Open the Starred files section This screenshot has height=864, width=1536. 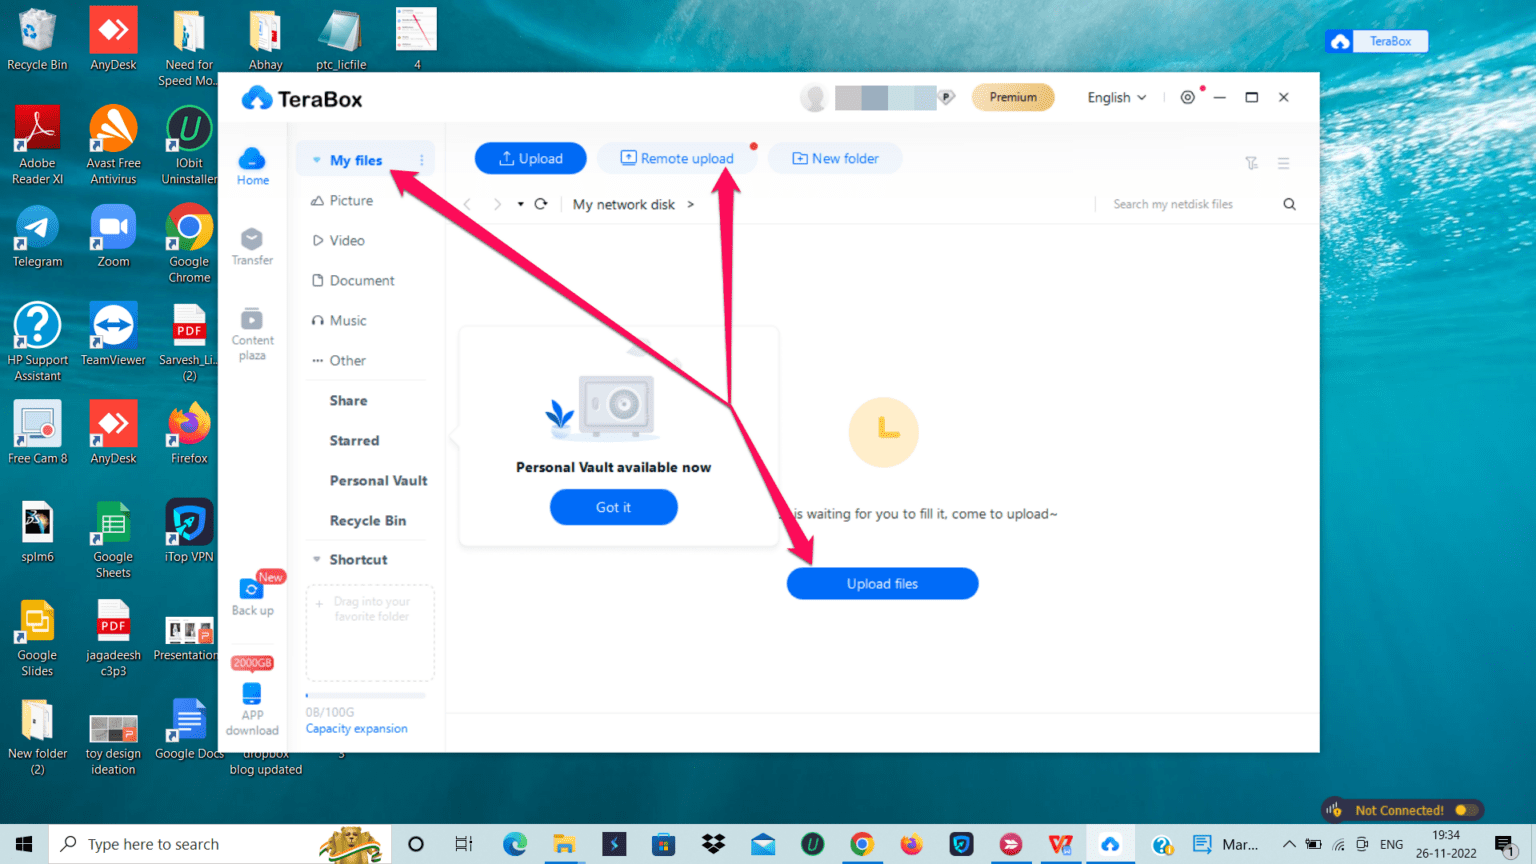tap(354, 441)
